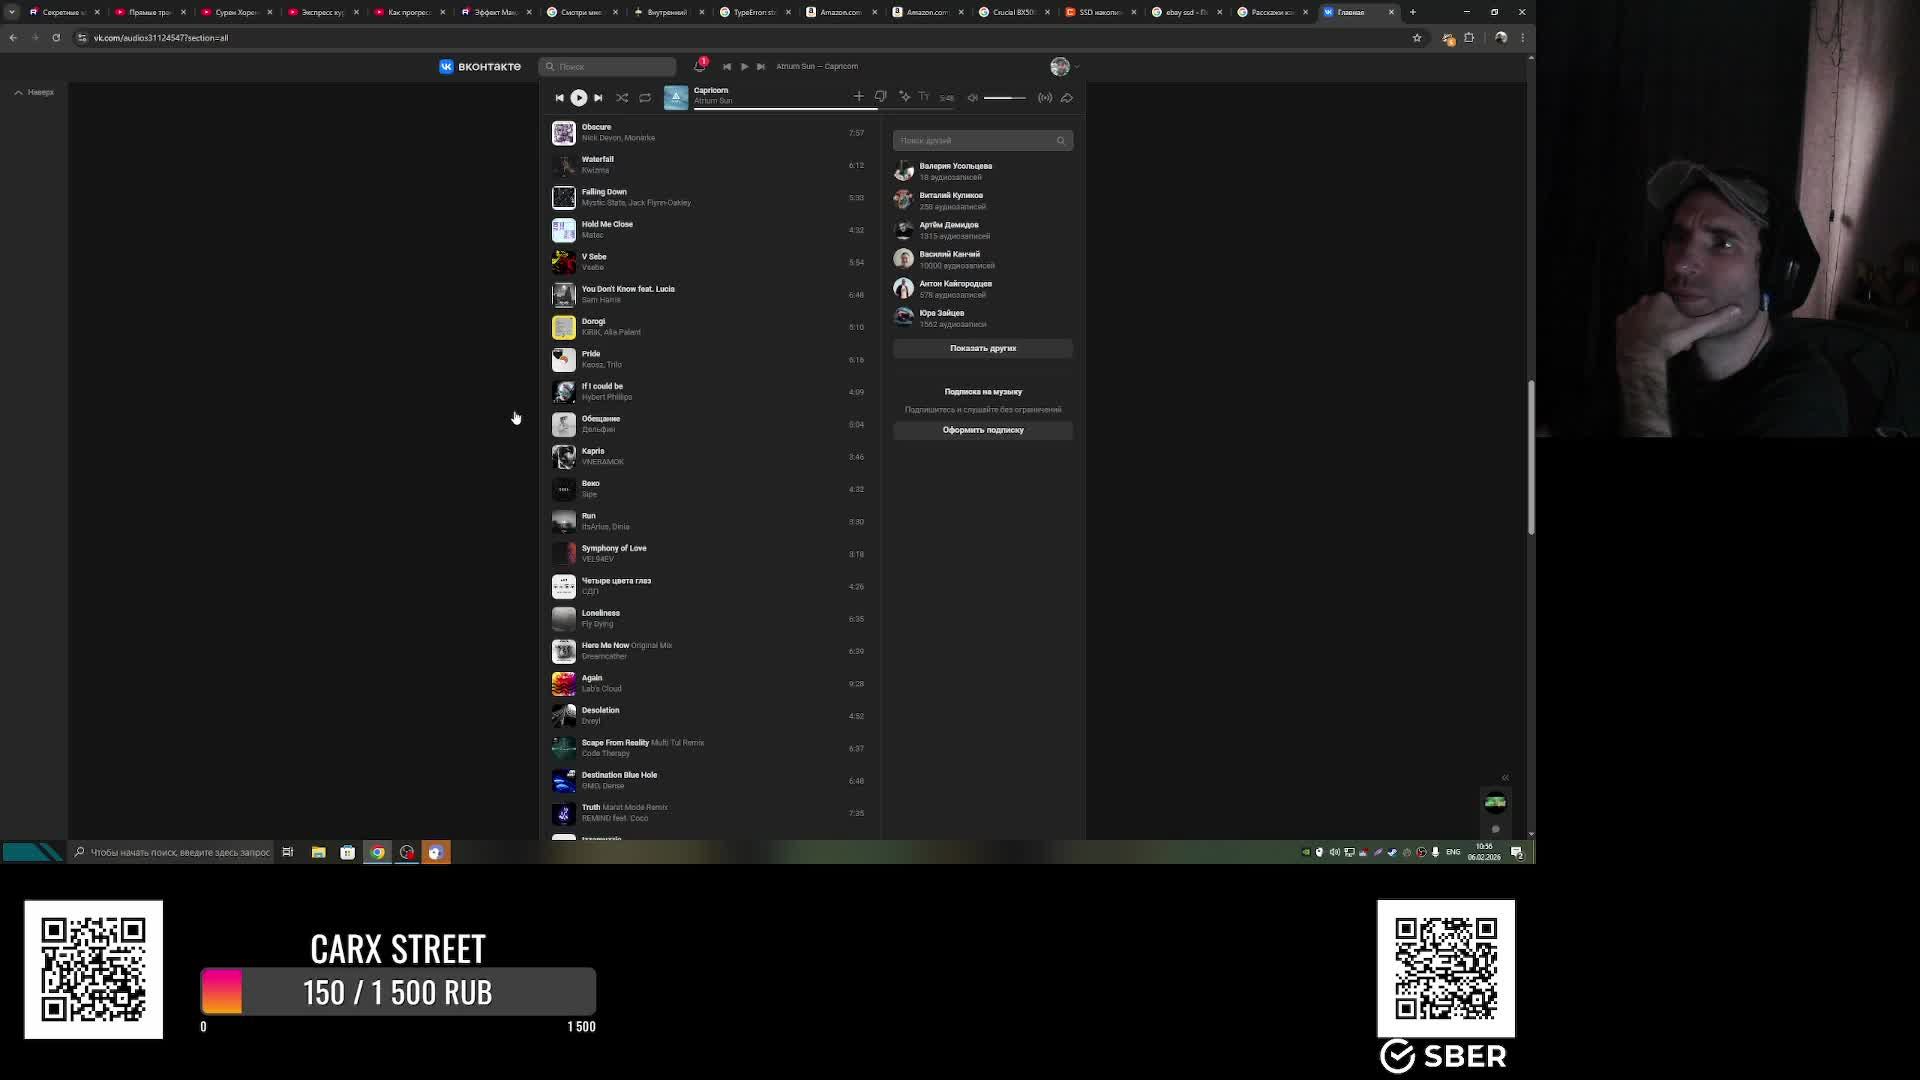Open similar tracks sparkle icon
Image resolution: width=1920 pixels, height=1080 pixels.
(904, 97)
